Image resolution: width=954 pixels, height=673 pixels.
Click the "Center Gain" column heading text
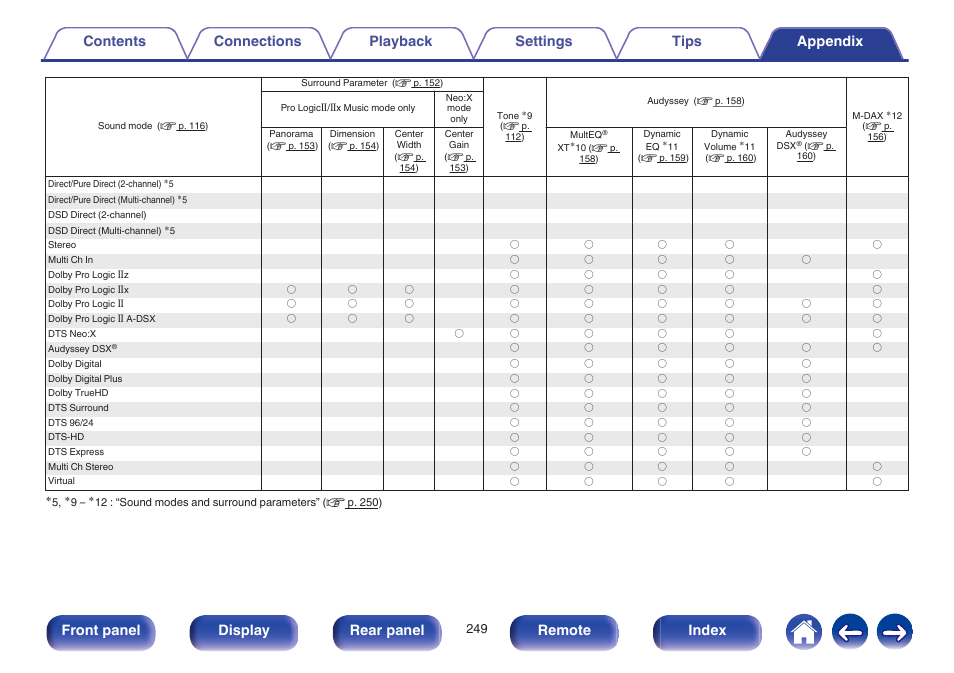pyautogui.click(x=459, y=139)
